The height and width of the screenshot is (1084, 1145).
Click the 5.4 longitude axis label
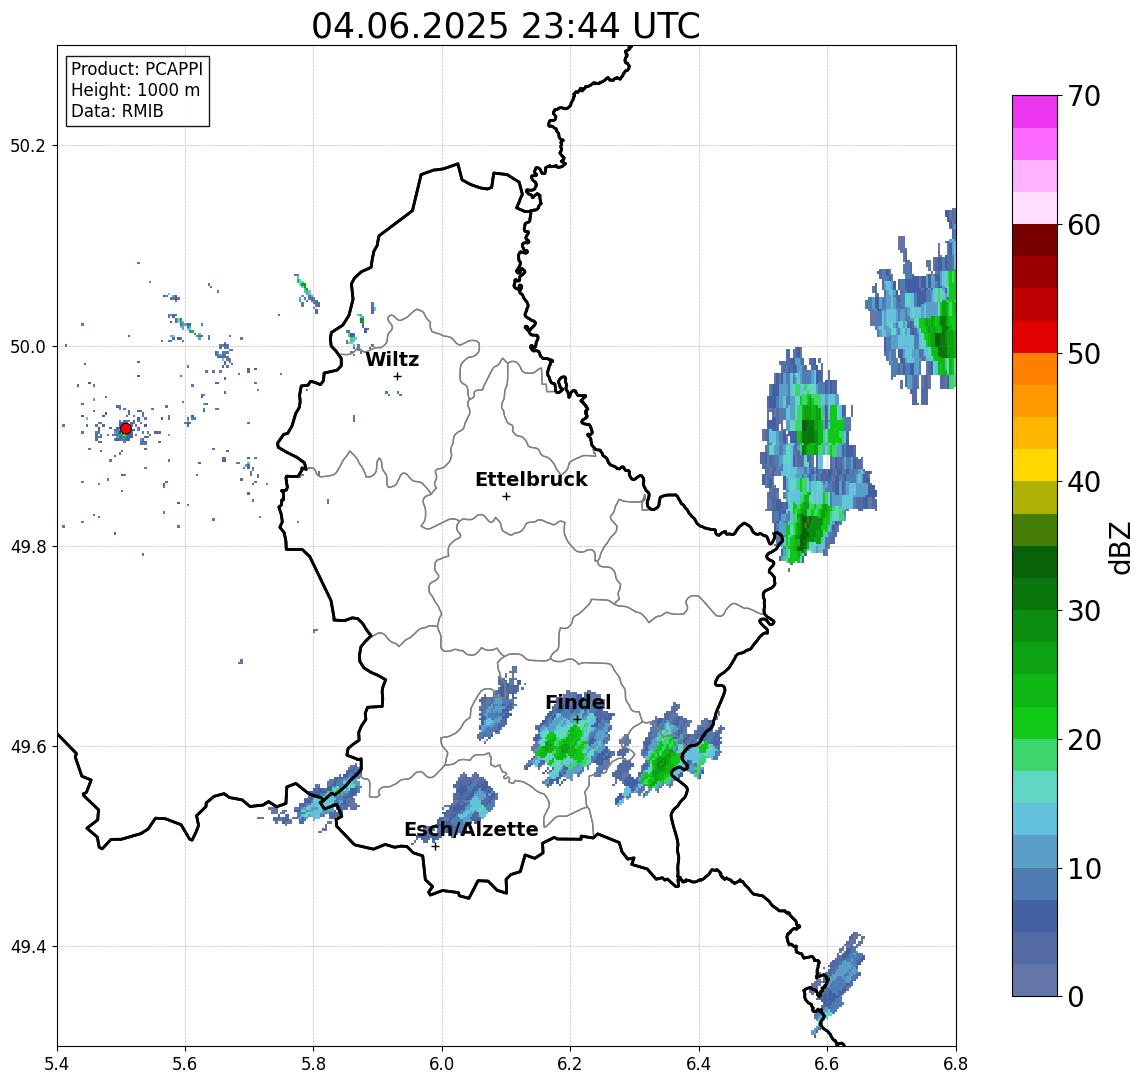[57, 1064]
